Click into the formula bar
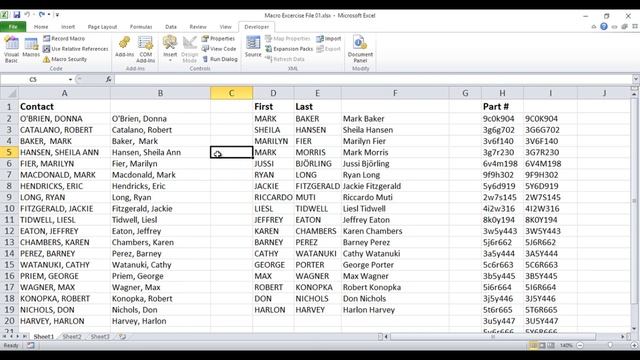The height and width of the screenshot is (360, 640). [x=373, y=79]
